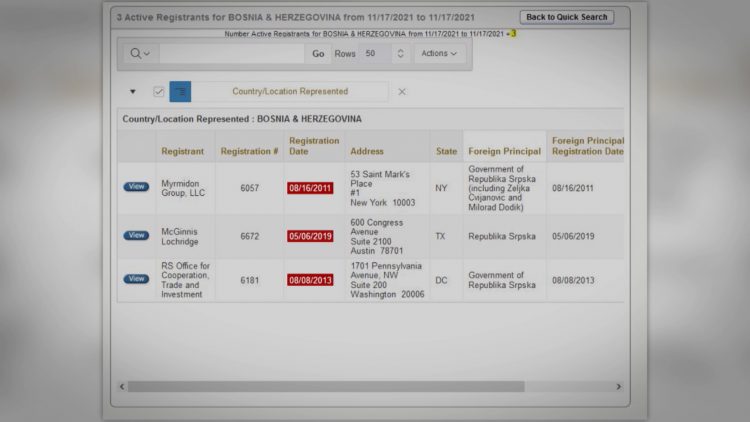The image size is (750, 422).
Task: Open the search column selector magnifier
Action: click(x=140, y=54)
